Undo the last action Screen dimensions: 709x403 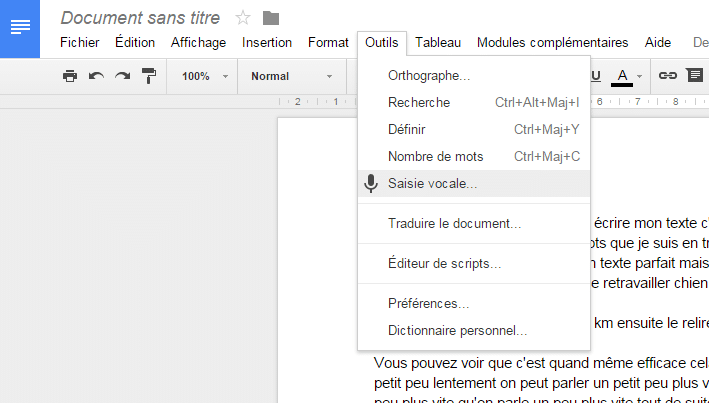(x=96, y=76)
